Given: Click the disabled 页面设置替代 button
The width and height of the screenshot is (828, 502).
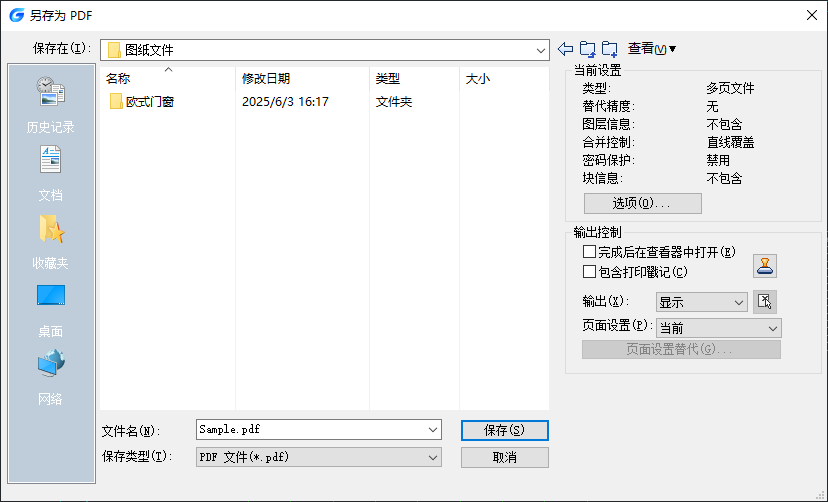Looking at the screenshot, I should click(x=681, y=349).
